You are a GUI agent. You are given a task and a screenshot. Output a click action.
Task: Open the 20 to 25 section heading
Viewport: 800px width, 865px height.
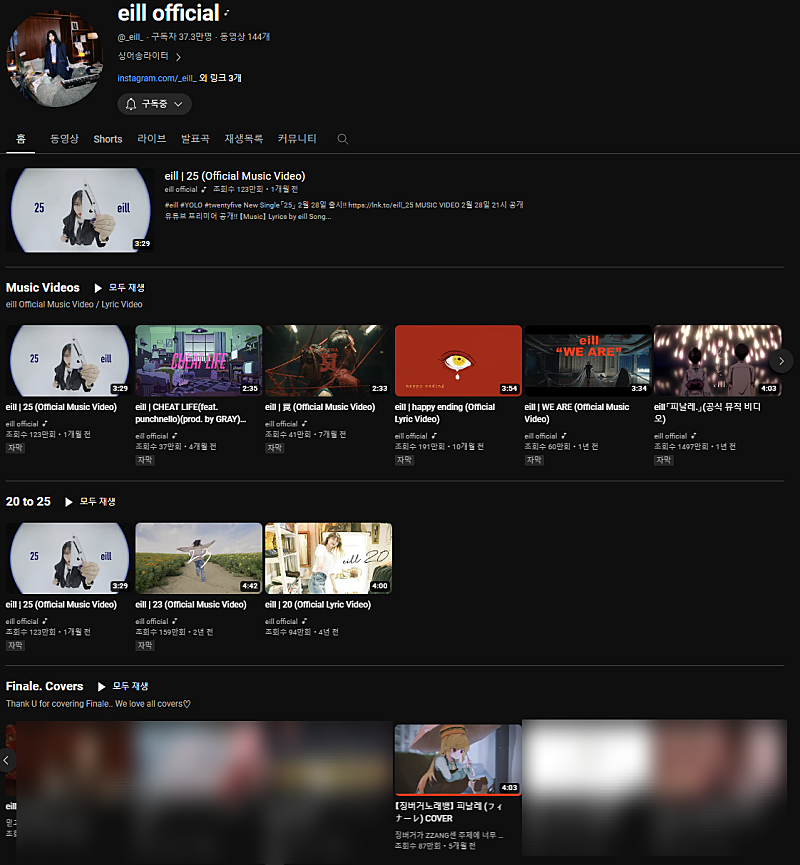28,502
